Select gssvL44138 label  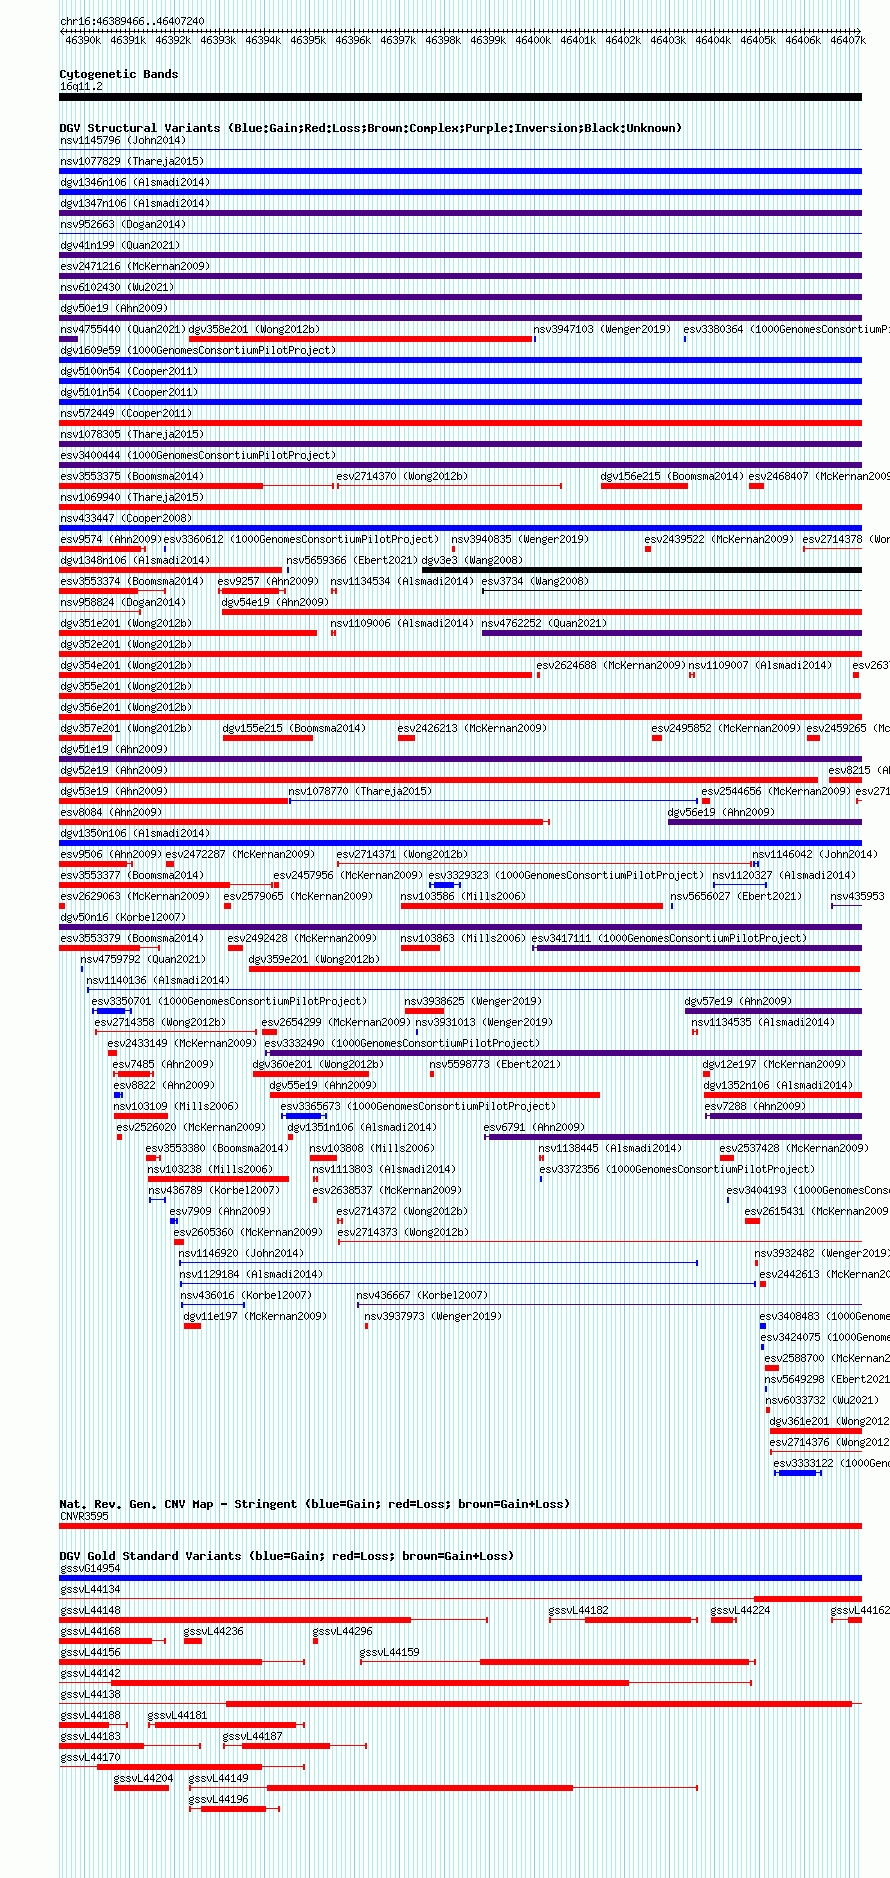pos(90,1694)
